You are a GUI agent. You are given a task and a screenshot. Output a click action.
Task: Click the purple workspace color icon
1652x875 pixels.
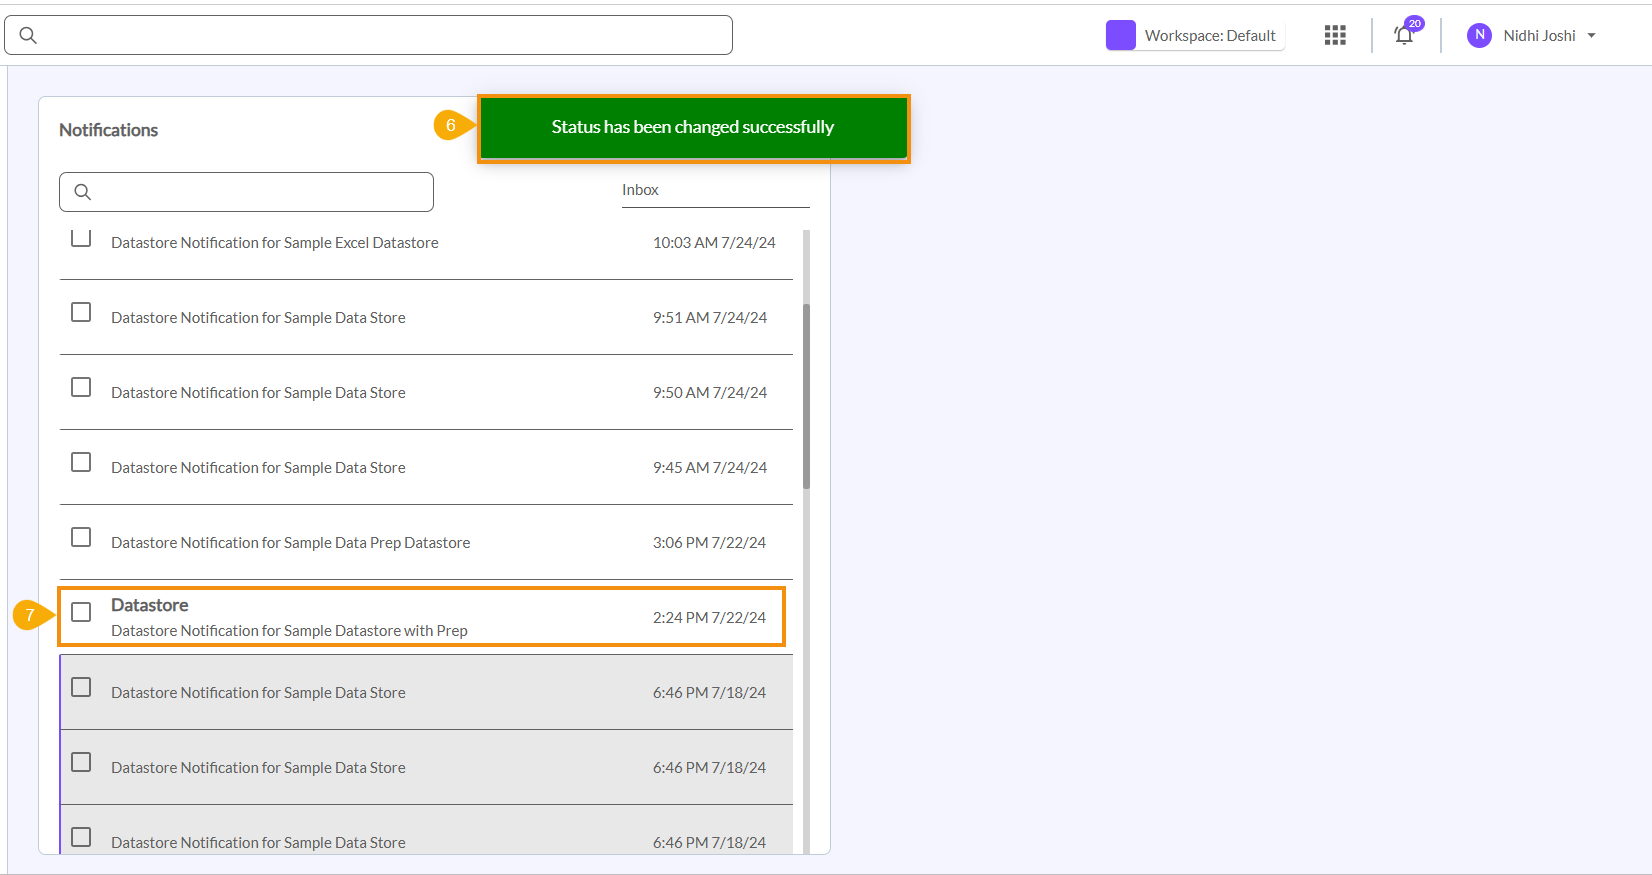1120,36
